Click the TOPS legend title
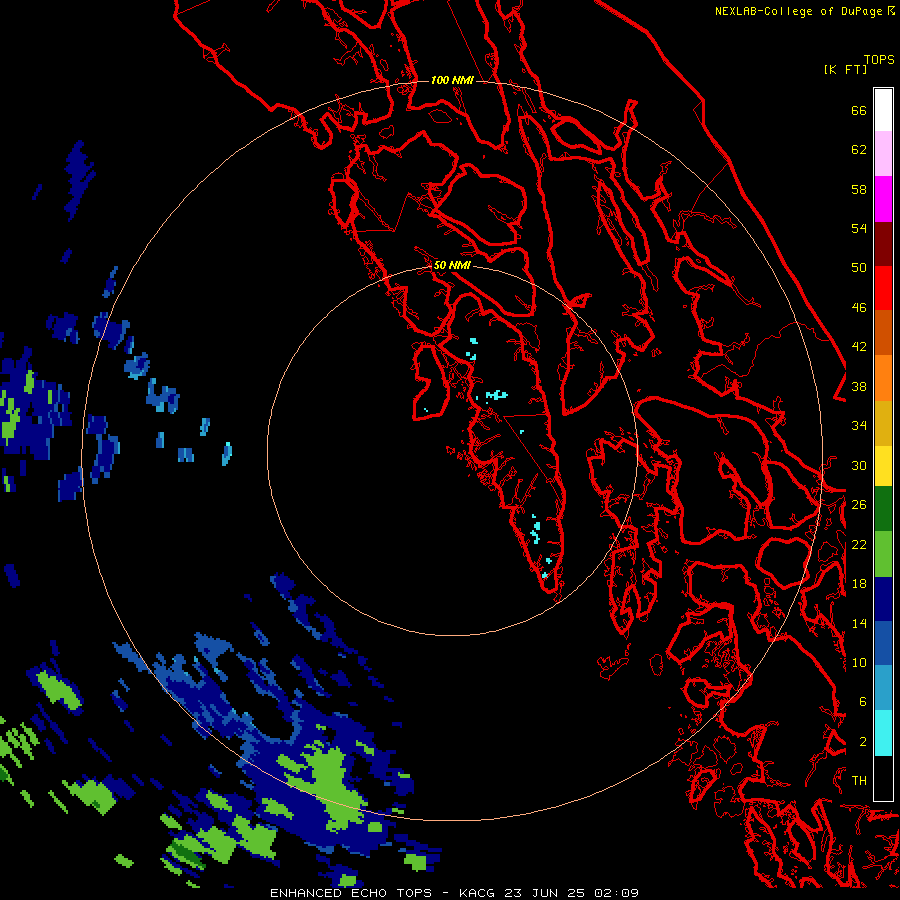Viewport: 900px width, 900px height. pos(879,59)
